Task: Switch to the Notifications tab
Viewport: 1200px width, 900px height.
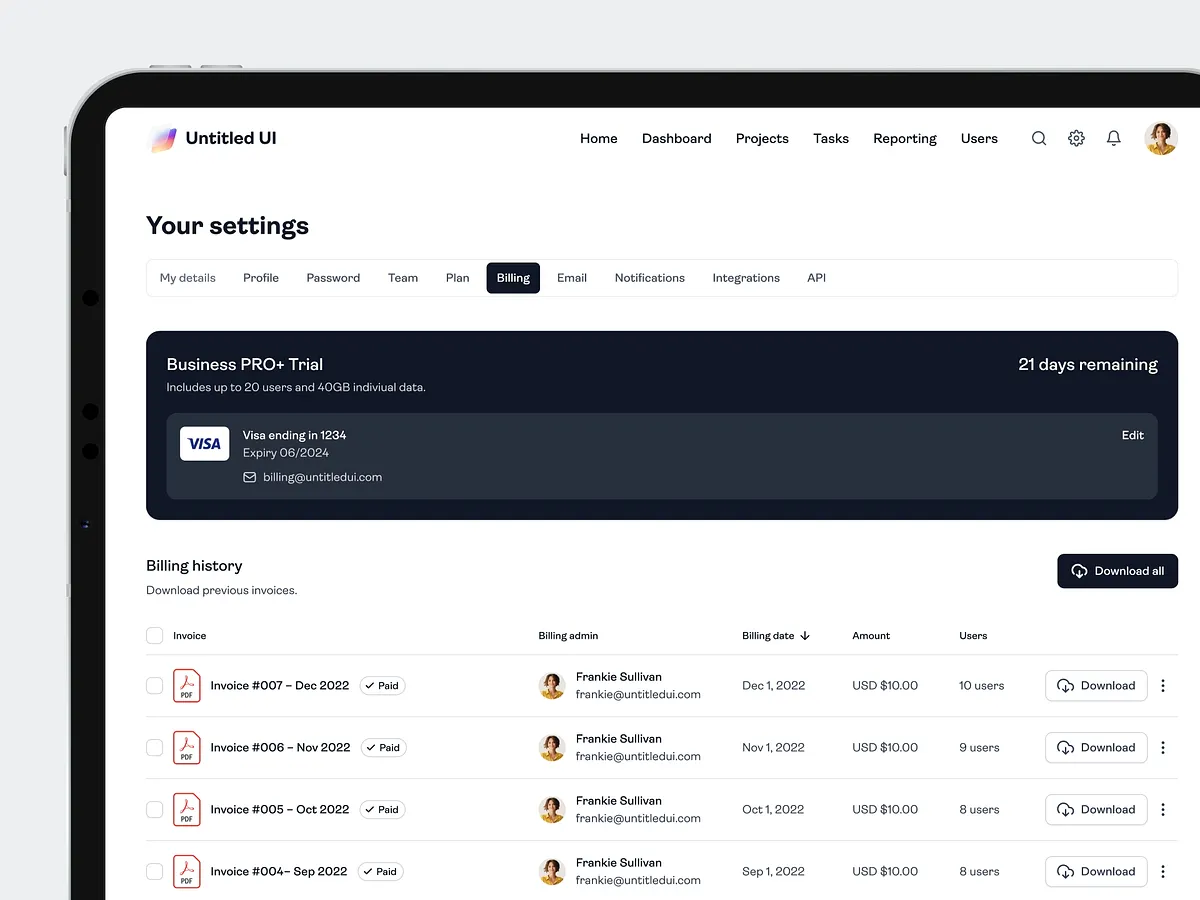Action: coord(649,277)
